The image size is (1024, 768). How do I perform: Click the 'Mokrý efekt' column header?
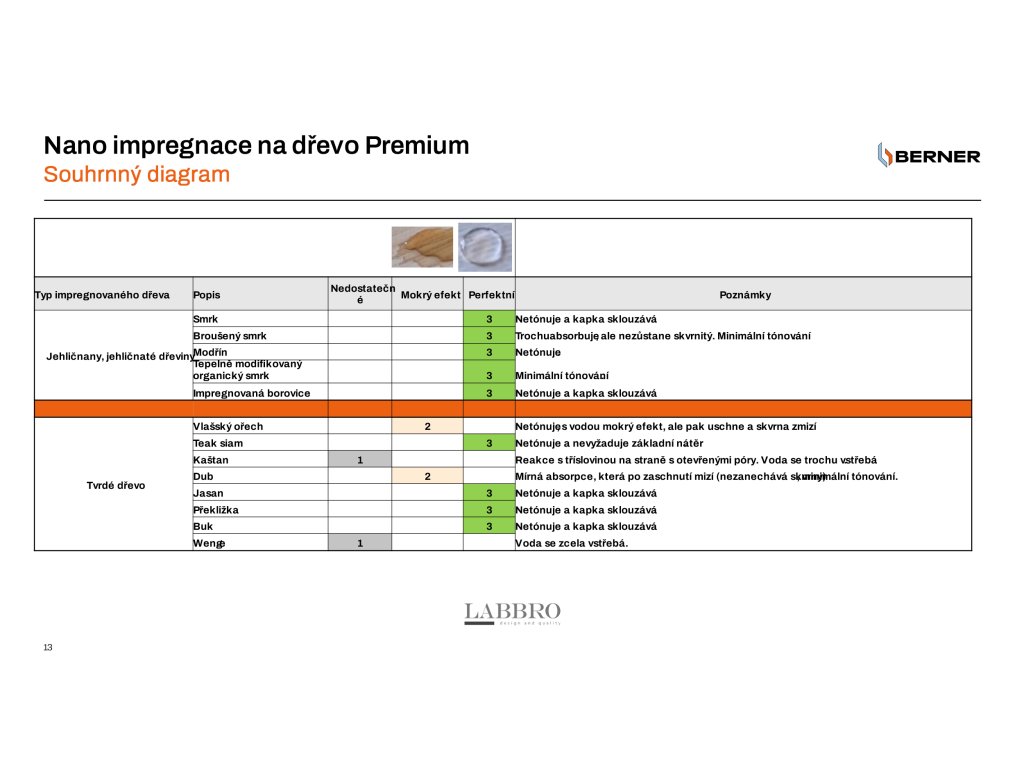coord(428,295)
